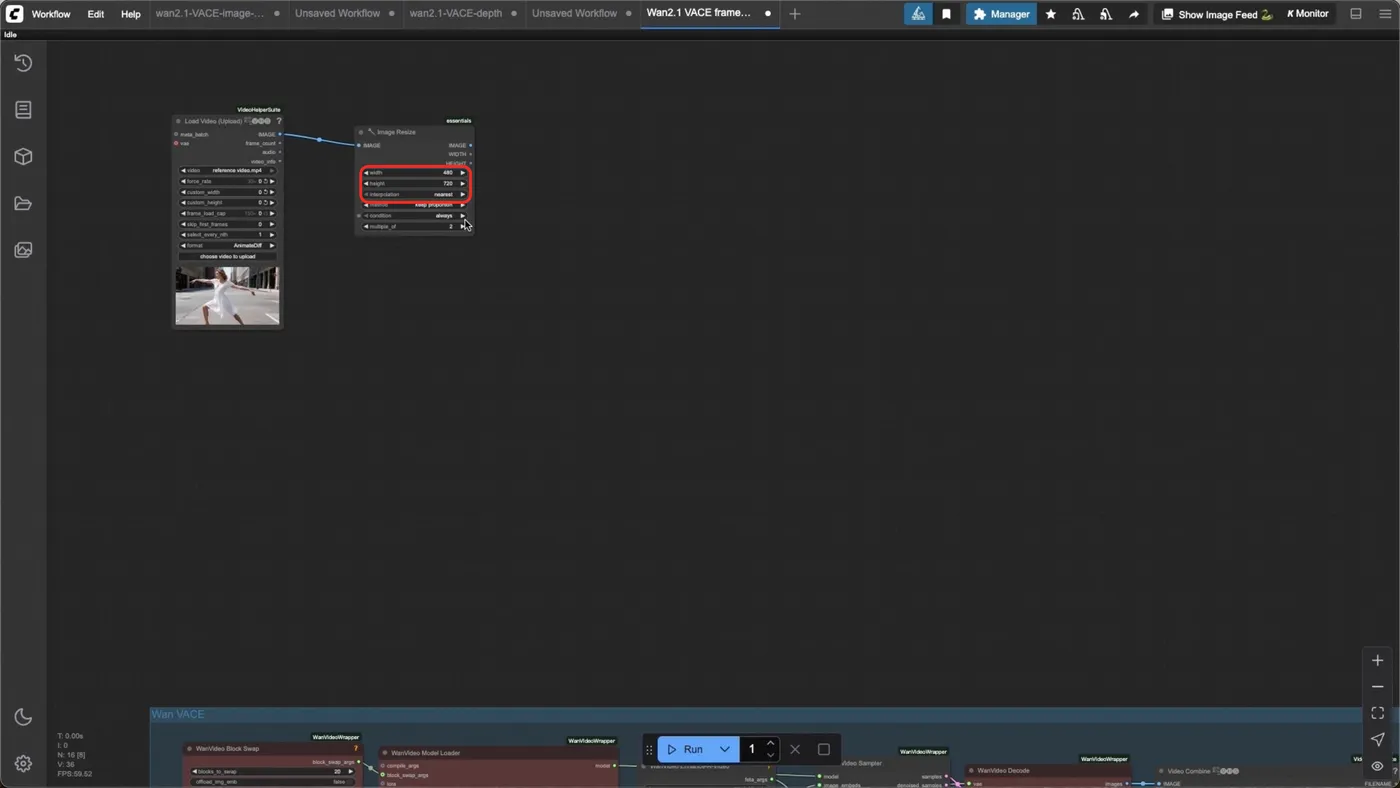Viewport: 1400px width, 788px height.
Task: Open the Edit menu
Action: pyautogui.click(x=95, y=14)
